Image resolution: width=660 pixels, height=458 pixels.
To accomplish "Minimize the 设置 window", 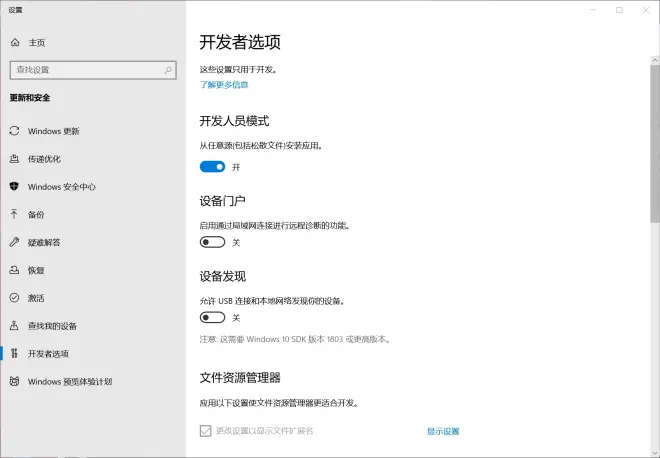I will 593,10.
